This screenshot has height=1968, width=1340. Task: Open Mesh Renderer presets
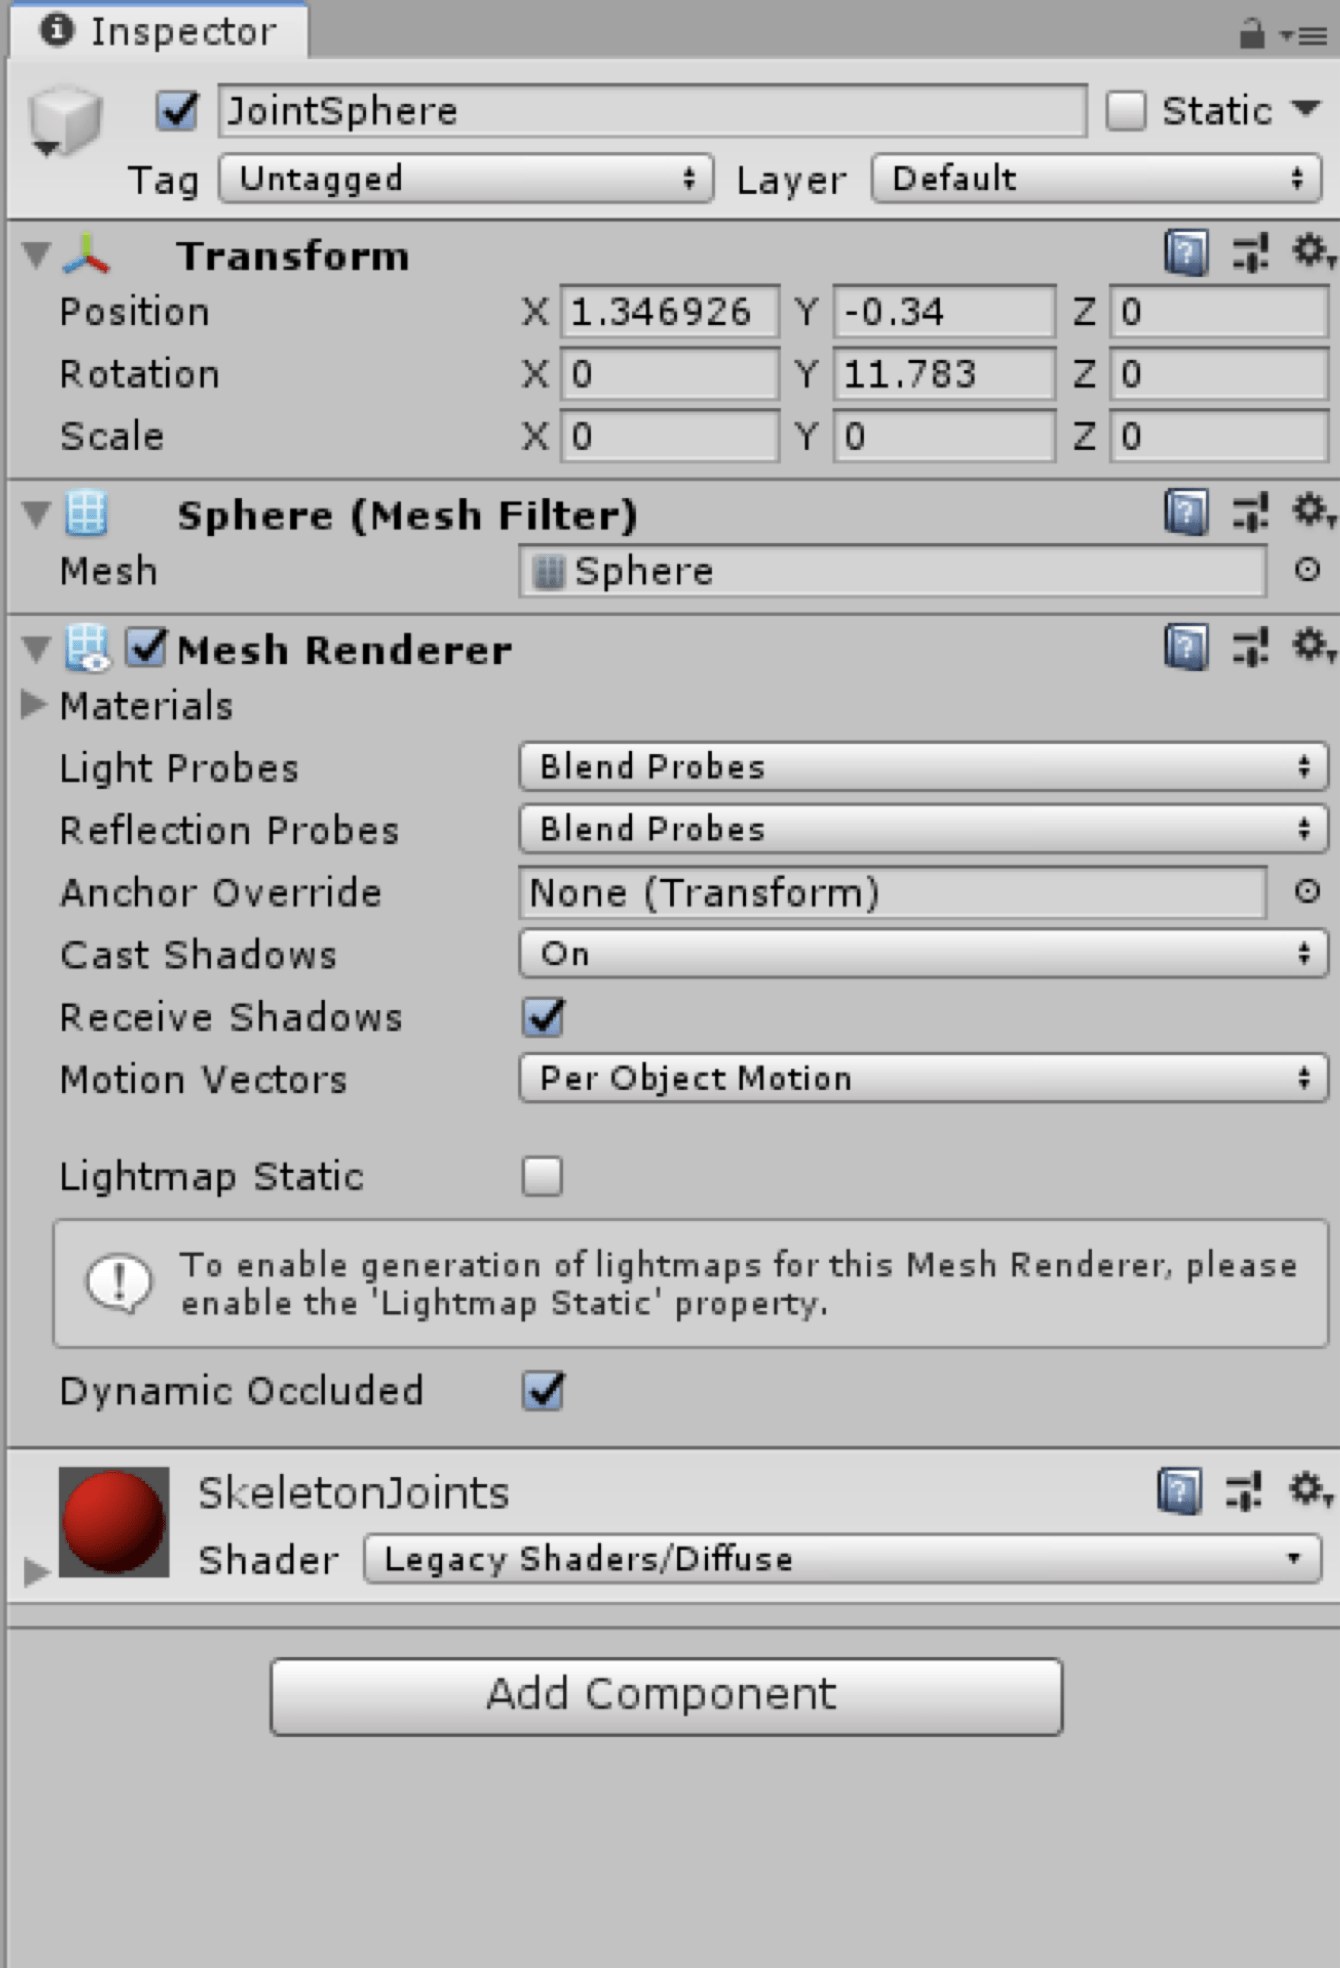pos(1250,647)
